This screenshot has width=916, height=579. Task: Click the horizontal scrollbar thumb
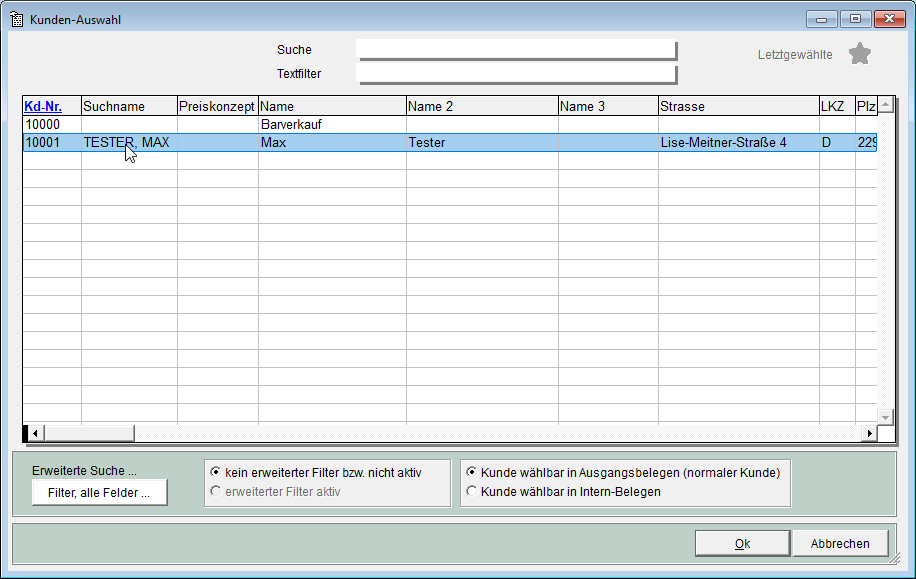89,434
